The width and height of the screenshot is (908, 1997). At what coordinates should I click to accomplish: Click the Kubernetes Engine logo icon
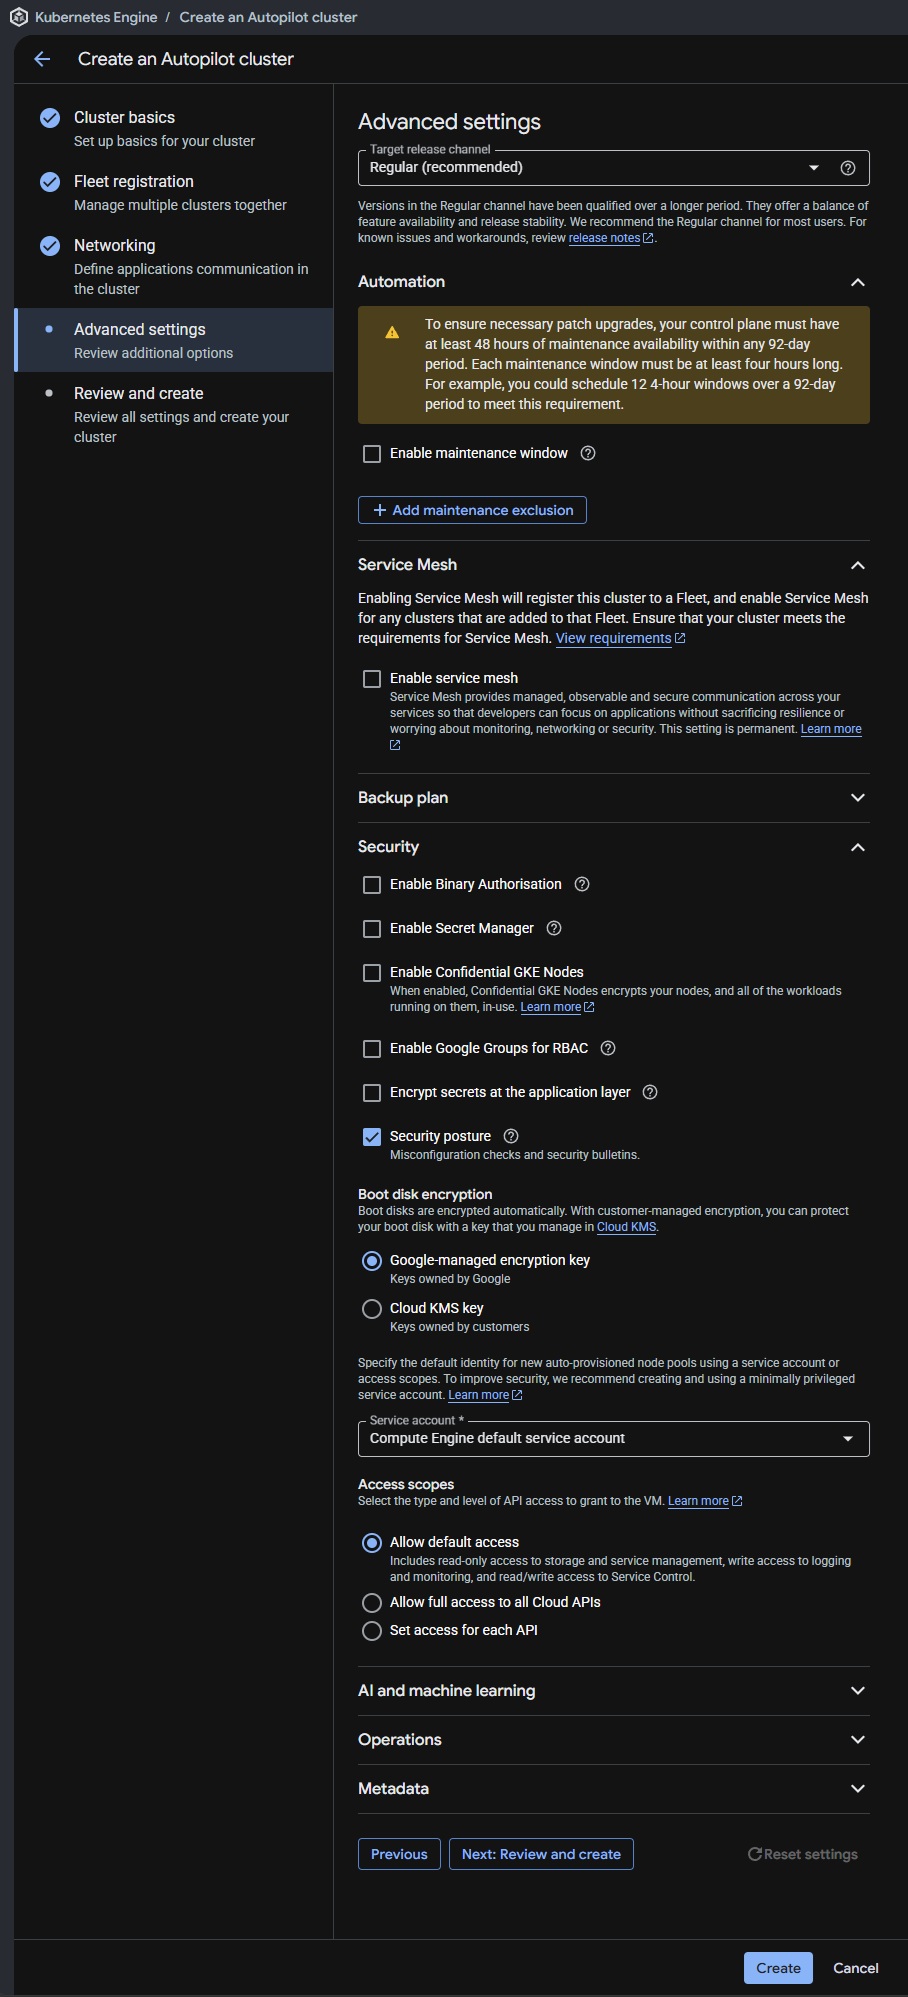(x=18, y=17)
